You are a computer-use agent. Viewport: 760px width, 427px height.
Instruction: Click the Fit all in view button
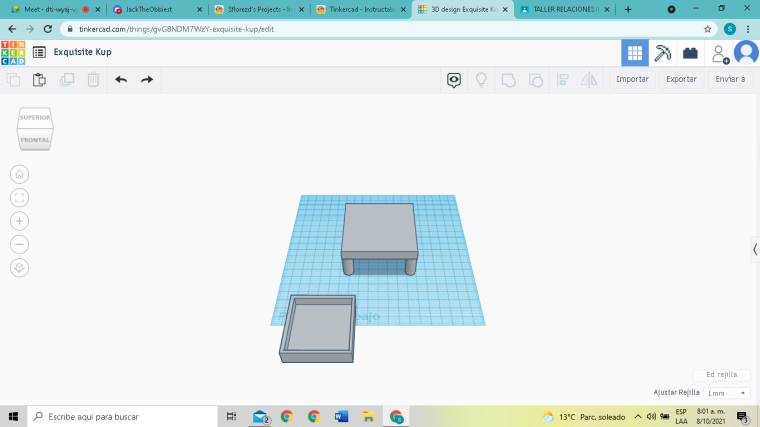tap(19, 198)
